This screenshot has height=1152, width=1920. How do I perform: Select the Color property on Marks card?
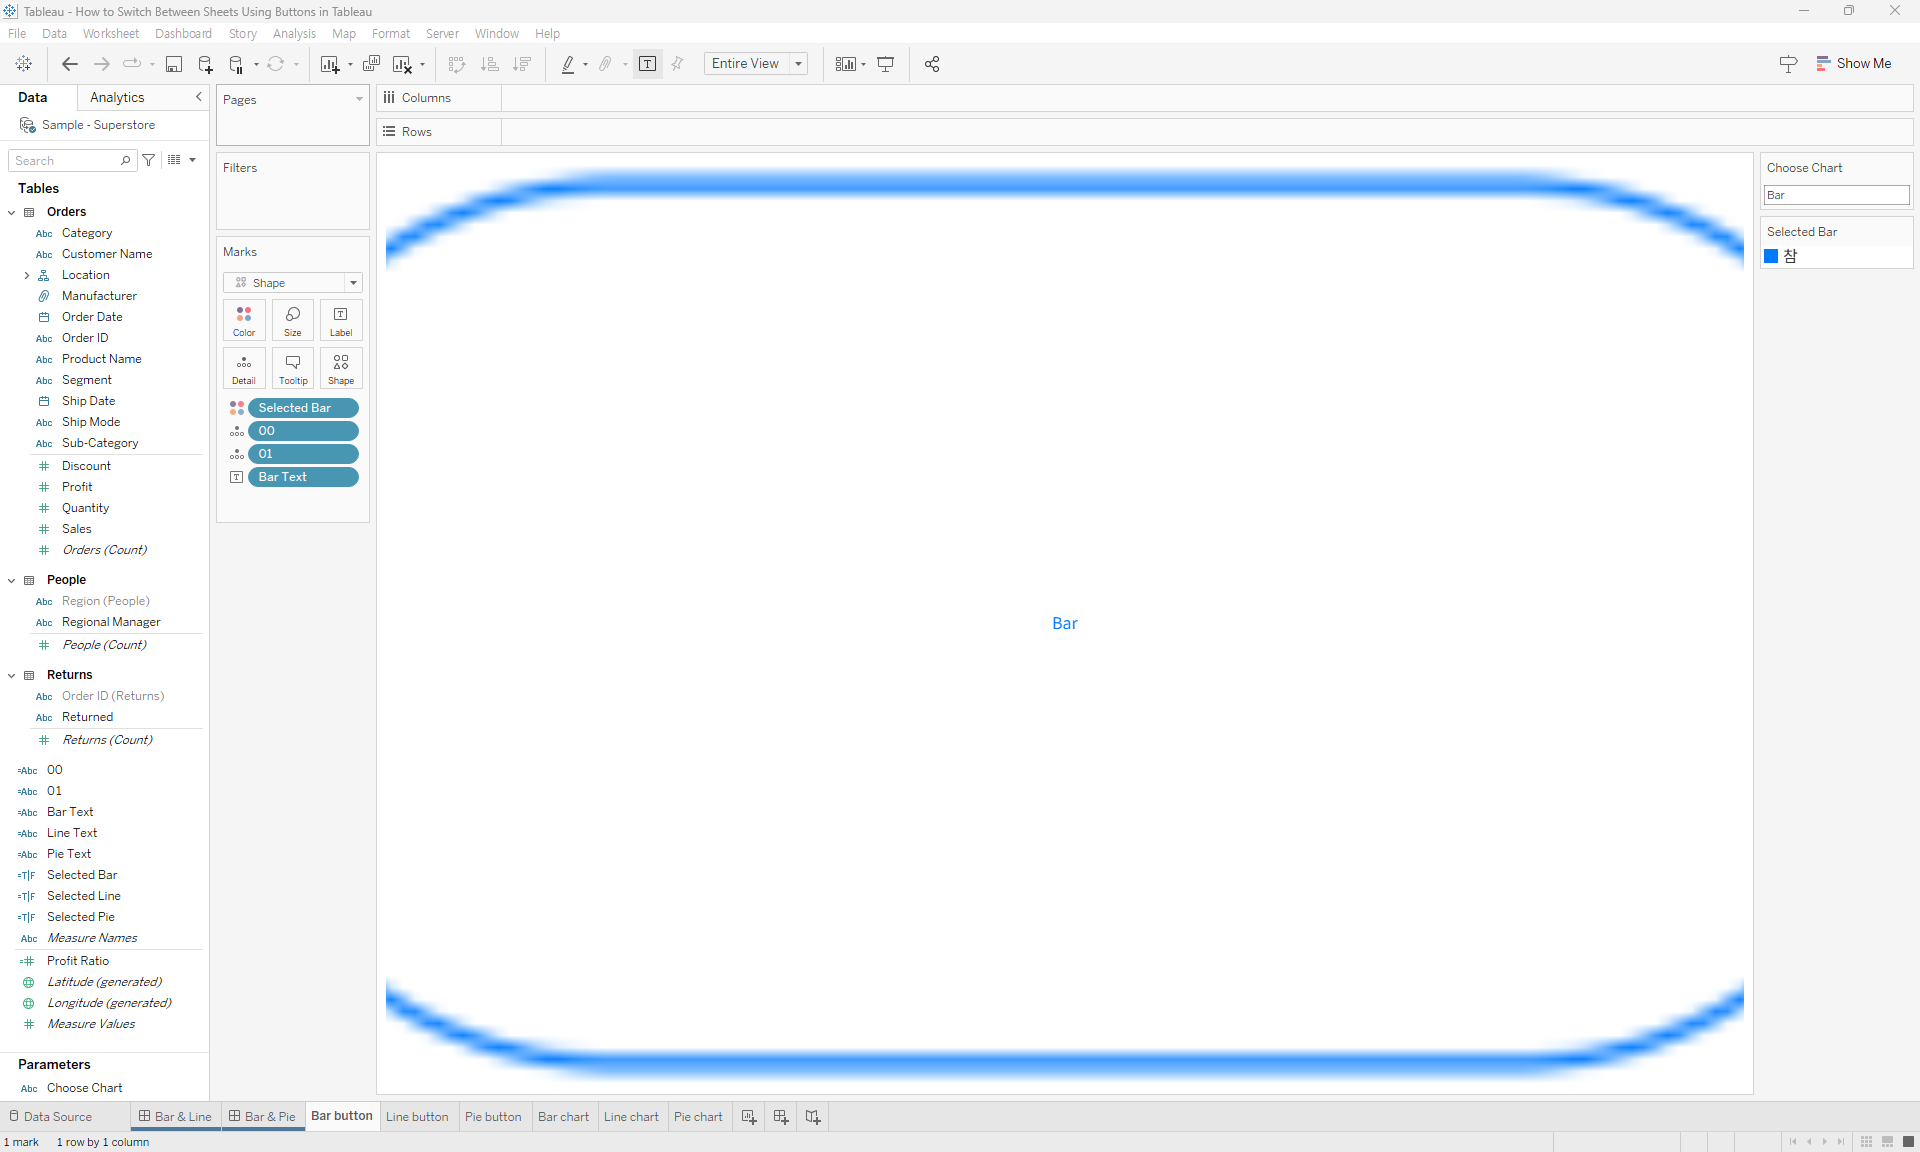[x=243, y=320]
